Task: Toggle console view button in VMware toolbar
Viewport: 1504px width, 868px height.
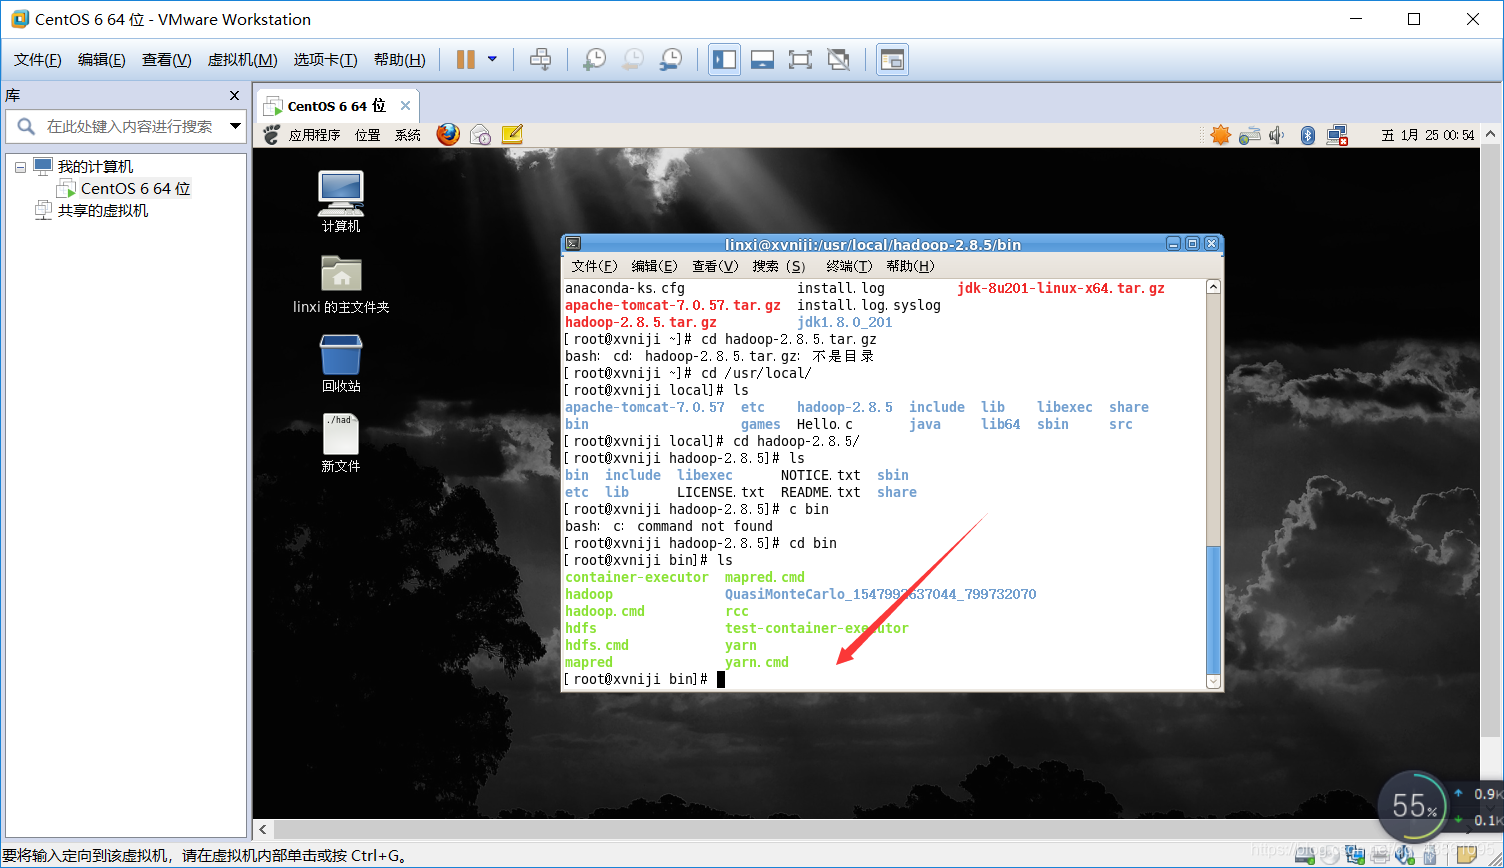Action: click(x=892, y=60)
